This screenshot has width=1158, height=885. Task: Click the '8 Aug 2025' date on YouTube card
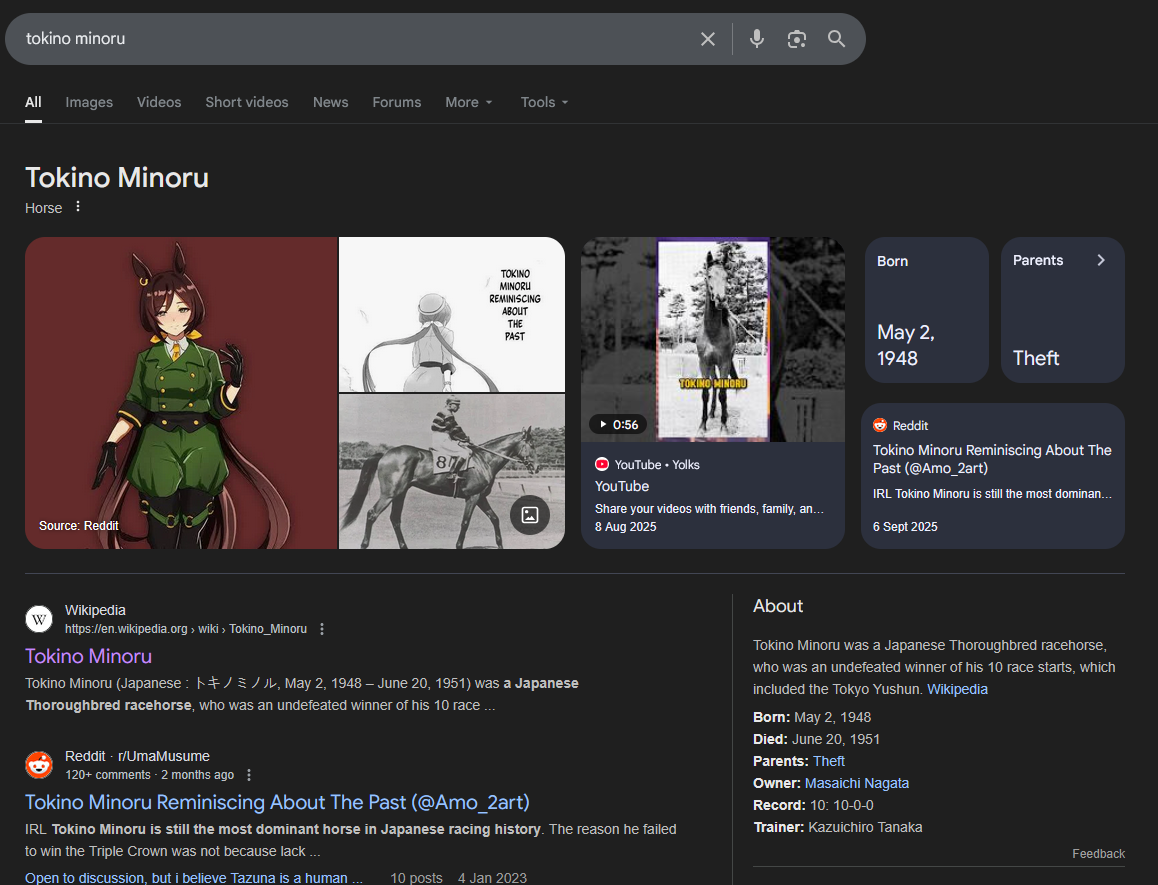(x=626, y=527)
